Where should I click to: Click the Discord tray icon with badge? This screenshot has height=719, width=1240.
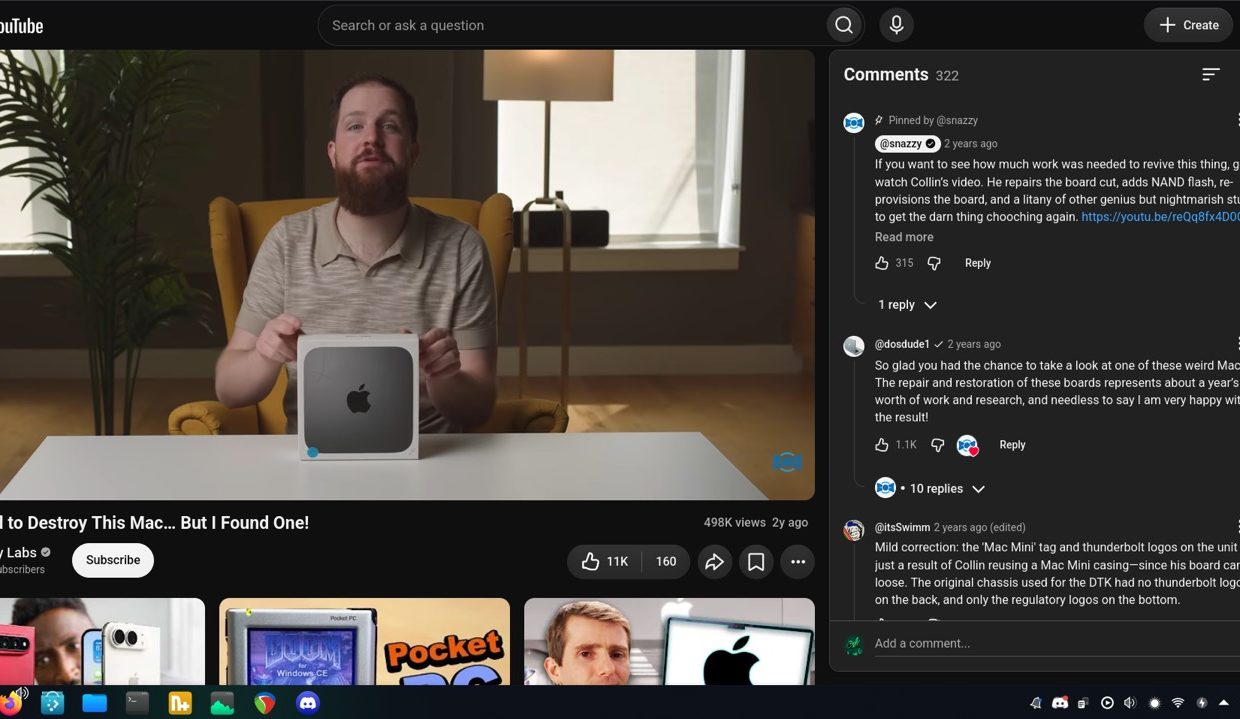[1060, 703]
